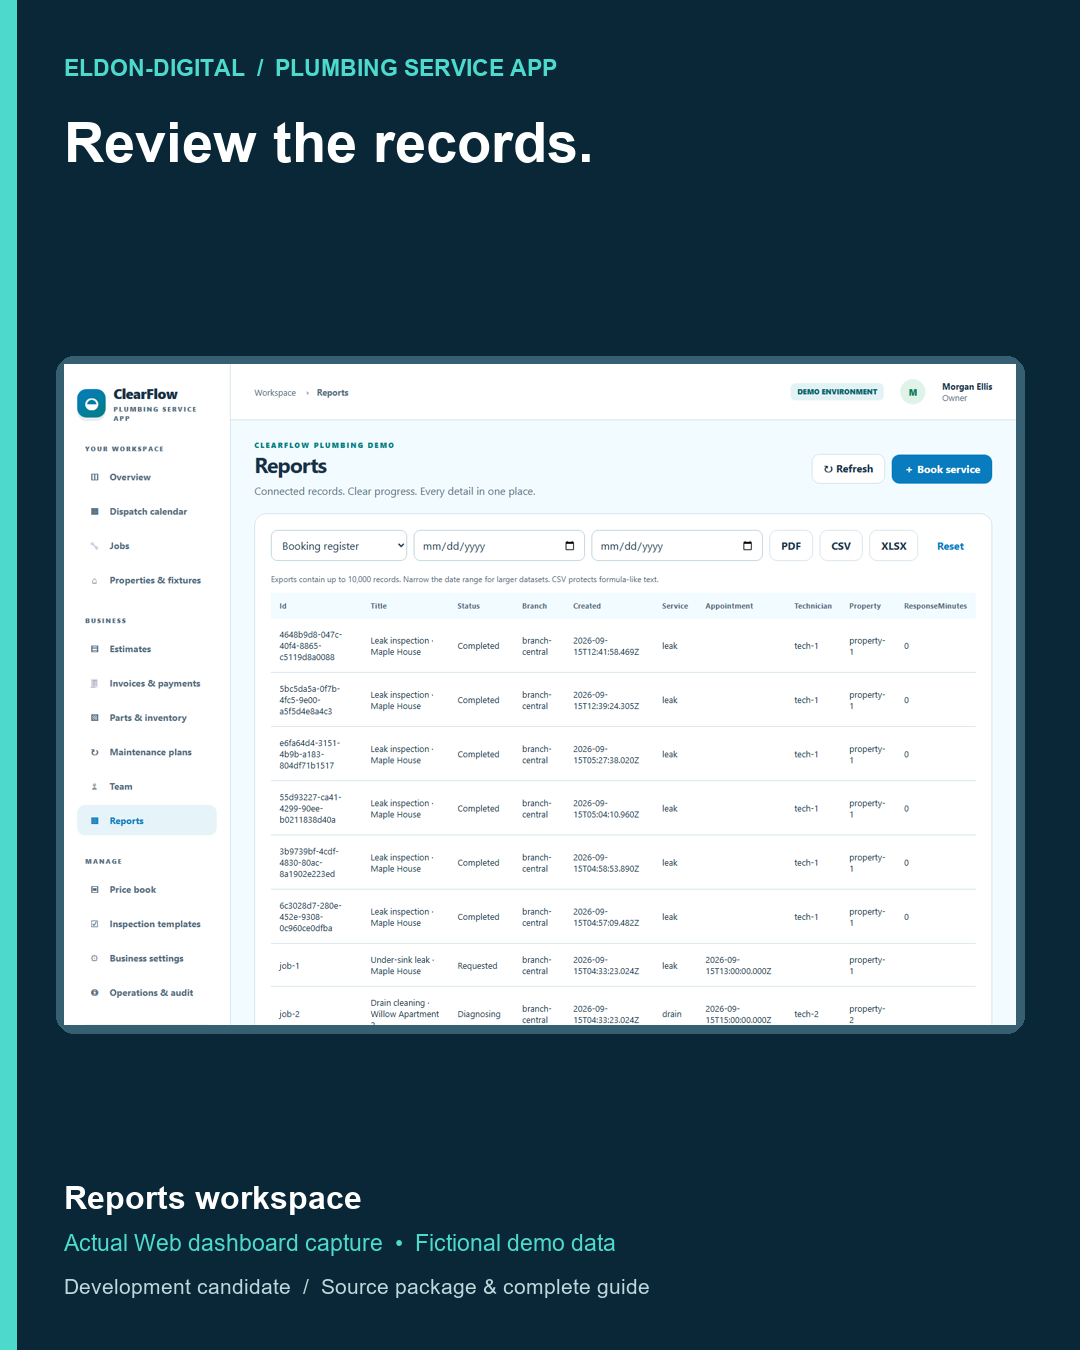Click the Operations & audit icon
This screenshot has width=1080, height=1350.
click(x=95, y=993)
